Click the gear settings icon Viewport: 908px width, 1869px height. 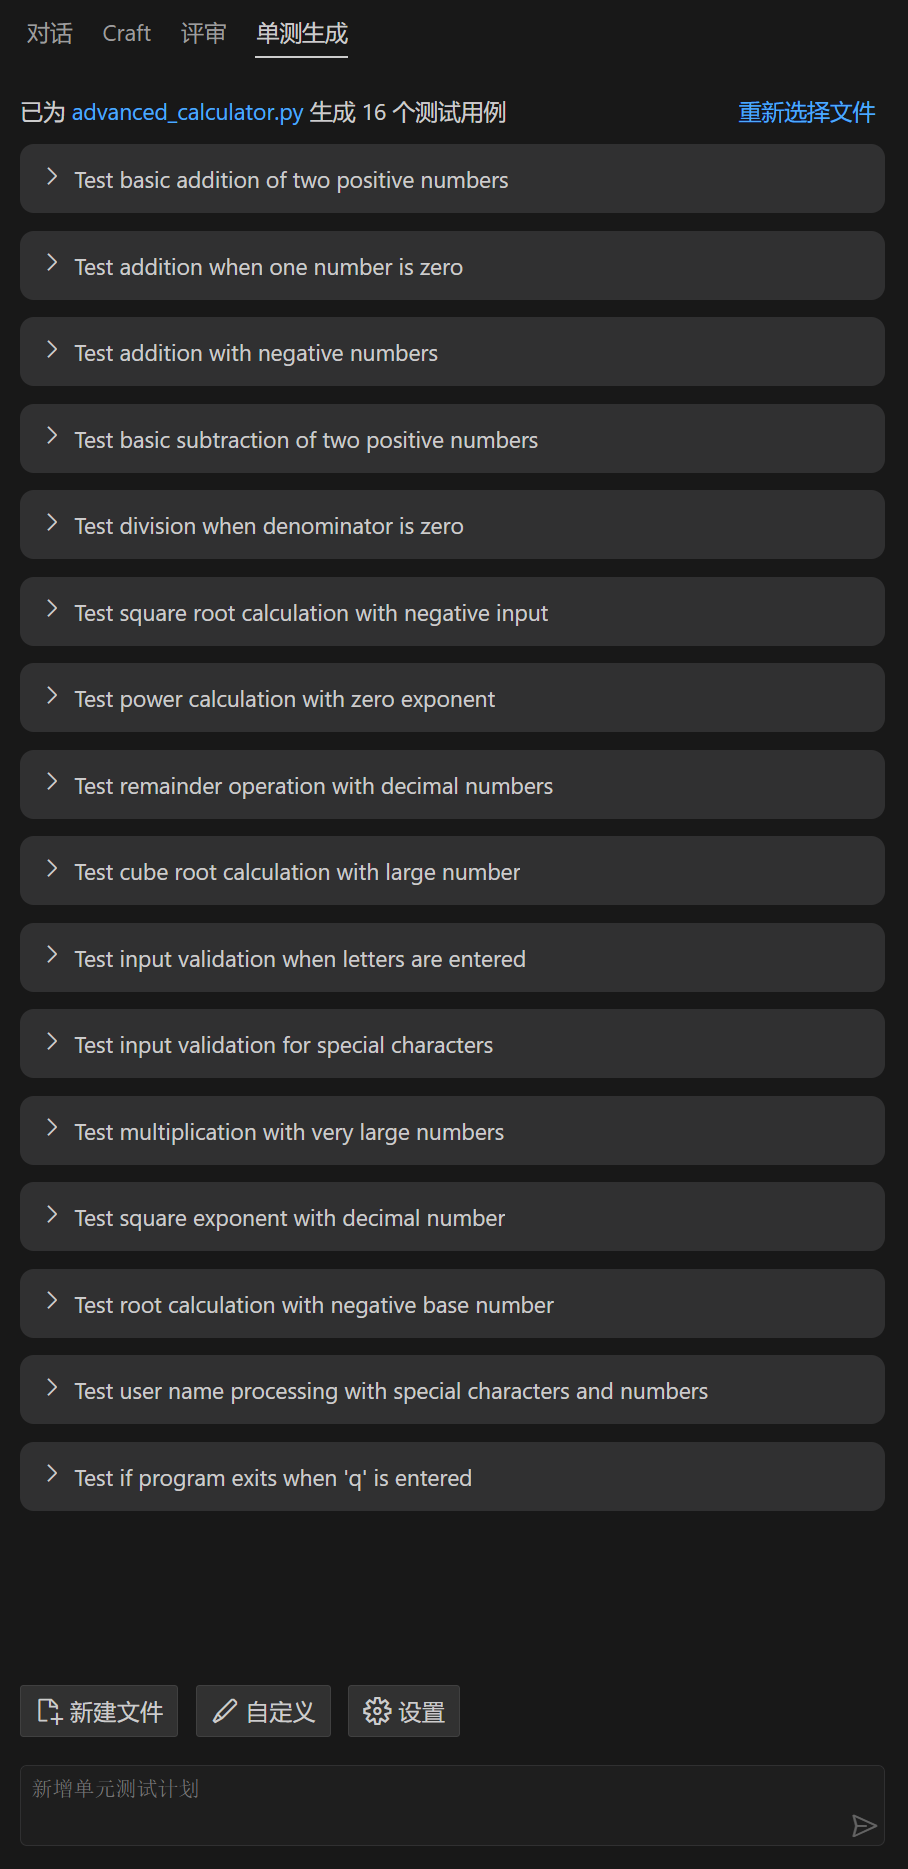pyautogui.click(x=377, y=1711)
